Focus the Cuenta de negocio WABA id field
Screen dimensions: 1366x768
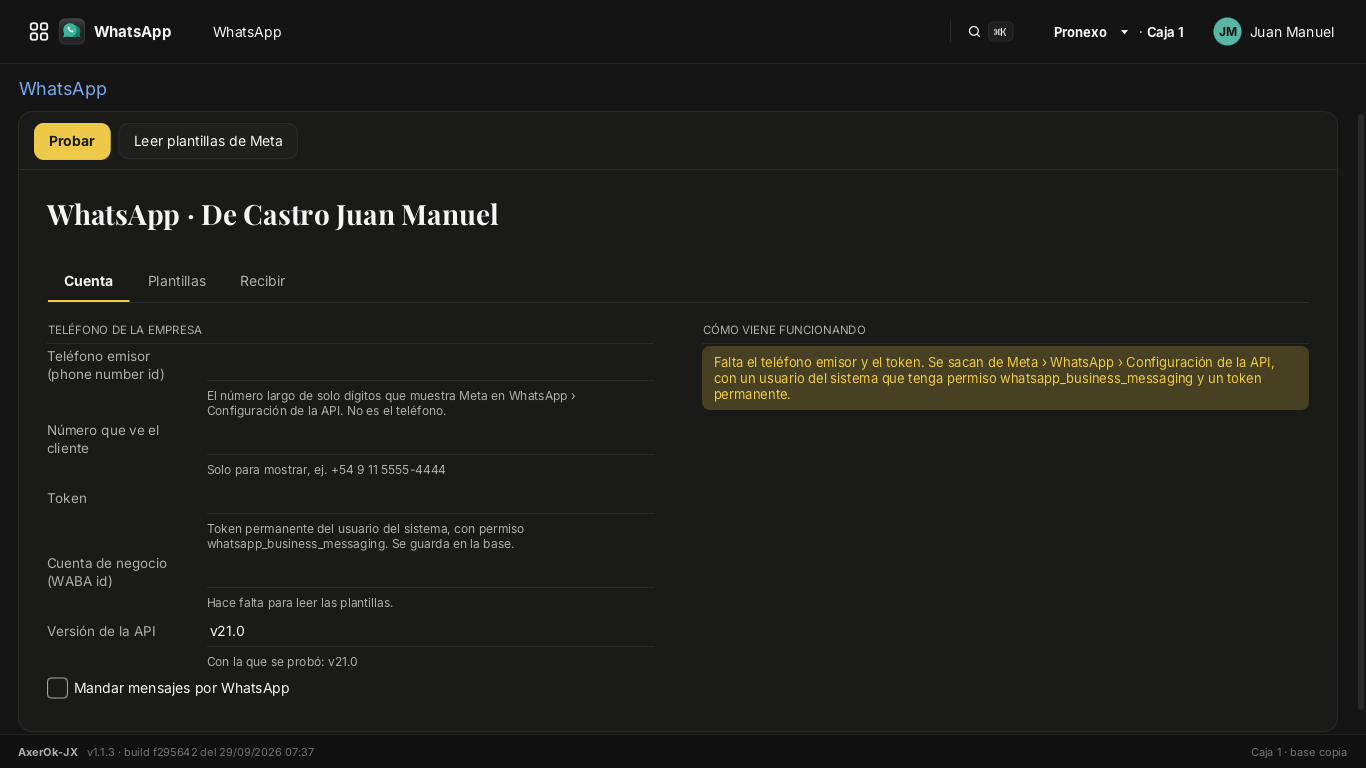pyautogui.click(x=430, y=572)
